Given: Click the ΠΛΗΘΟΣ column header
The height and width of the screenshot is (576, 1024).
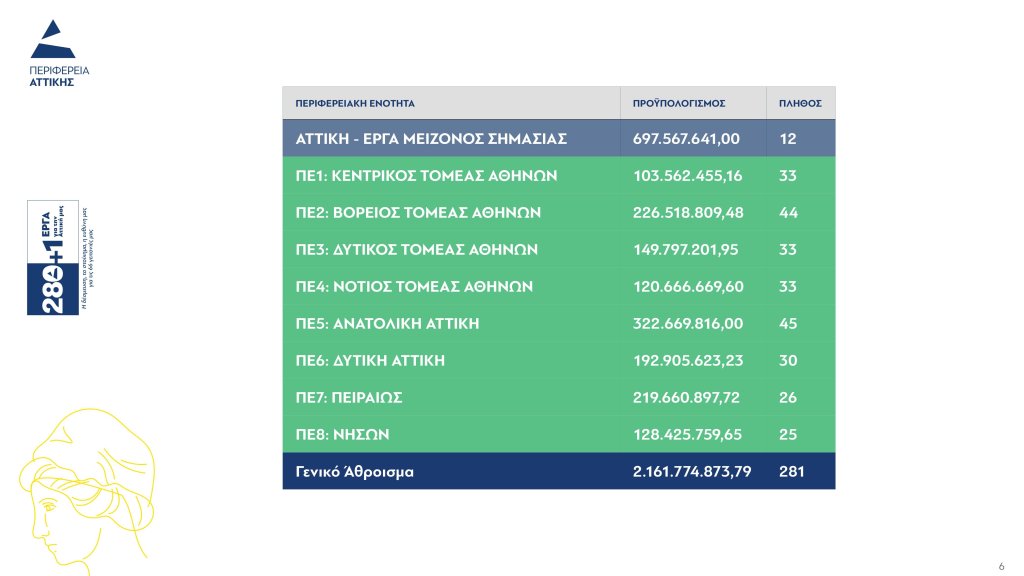Looking at the screenshot, I should [800, 103].
